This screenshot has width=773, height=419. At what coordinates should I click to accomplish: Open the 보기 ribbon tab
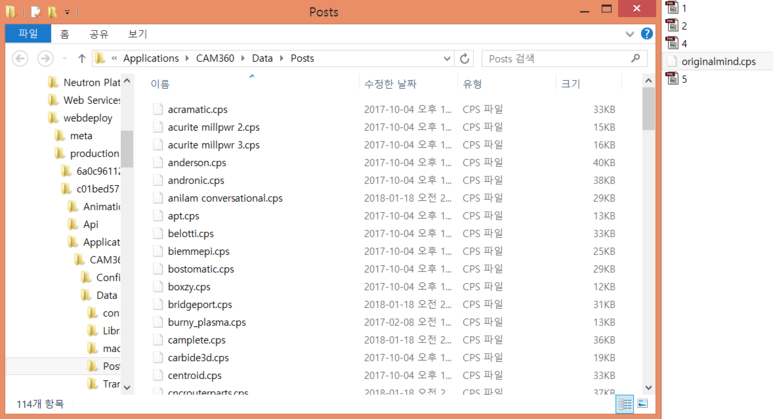pyautogui.click(x=138, y=34)
